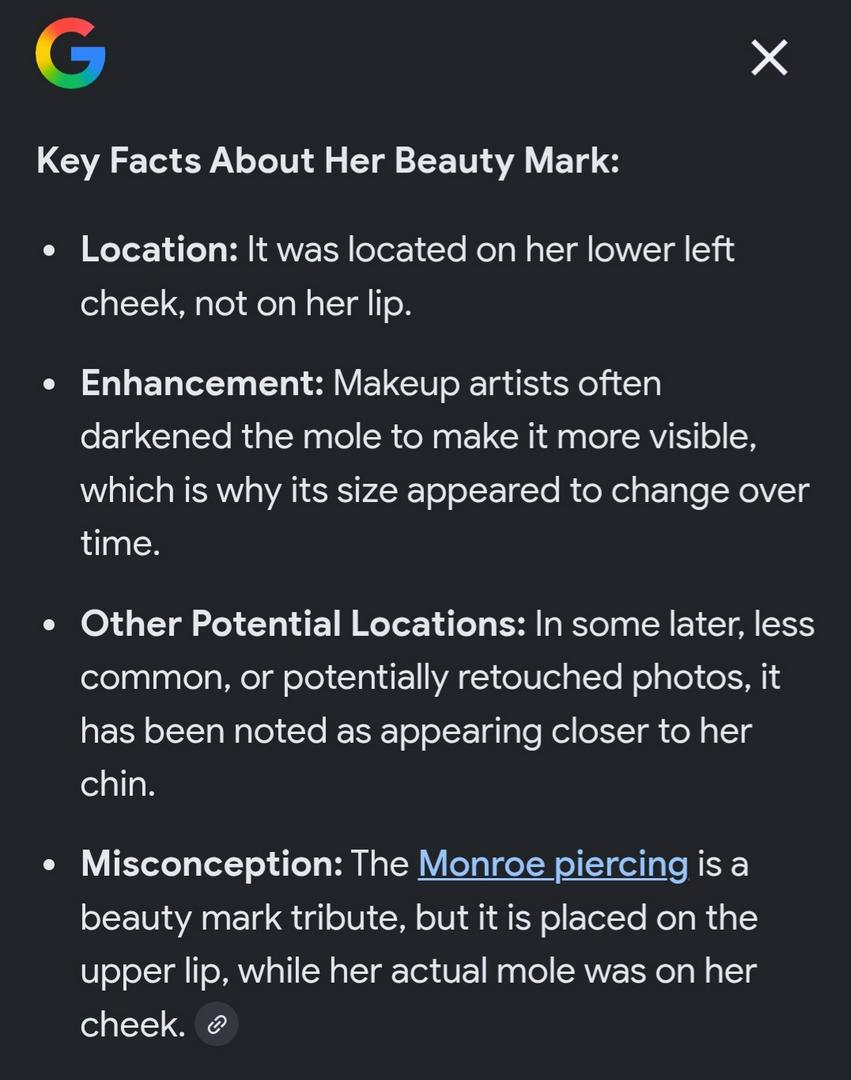Close the overview with the X button
The width and height of the screenshot is (851, 1080).
tap(769, 58)
